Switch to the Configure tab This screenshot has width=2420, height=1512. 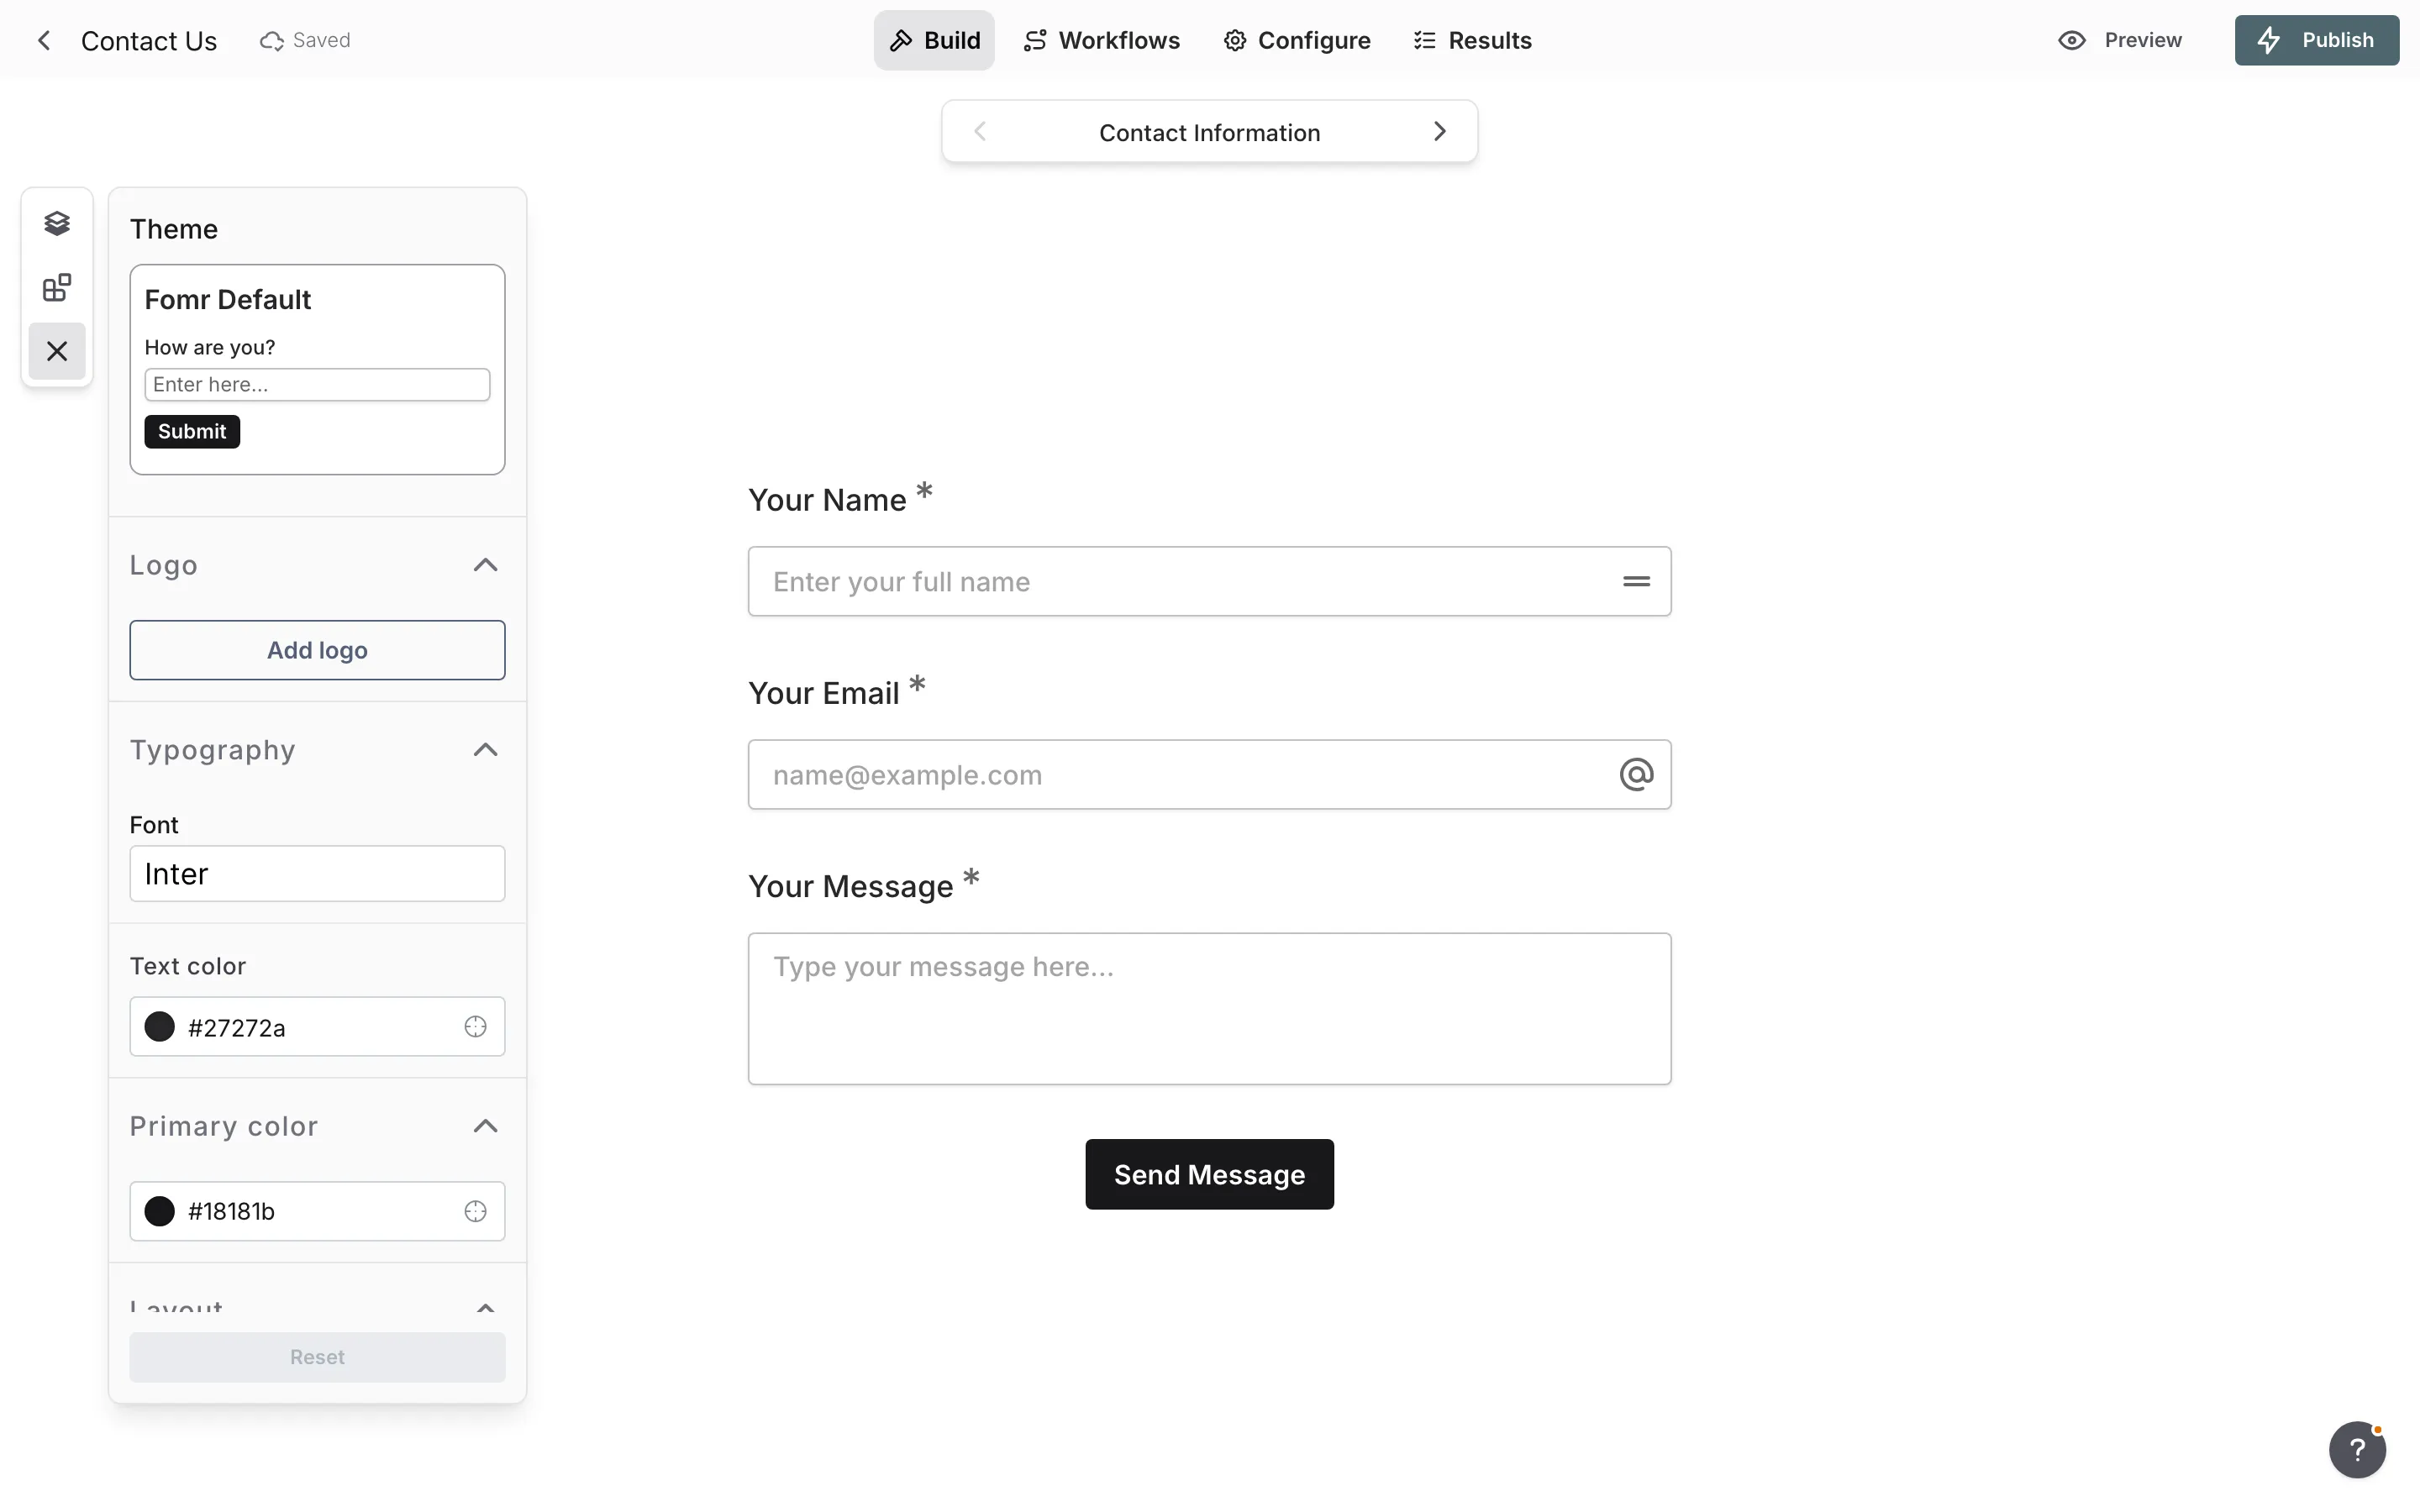coord(1297,40)
